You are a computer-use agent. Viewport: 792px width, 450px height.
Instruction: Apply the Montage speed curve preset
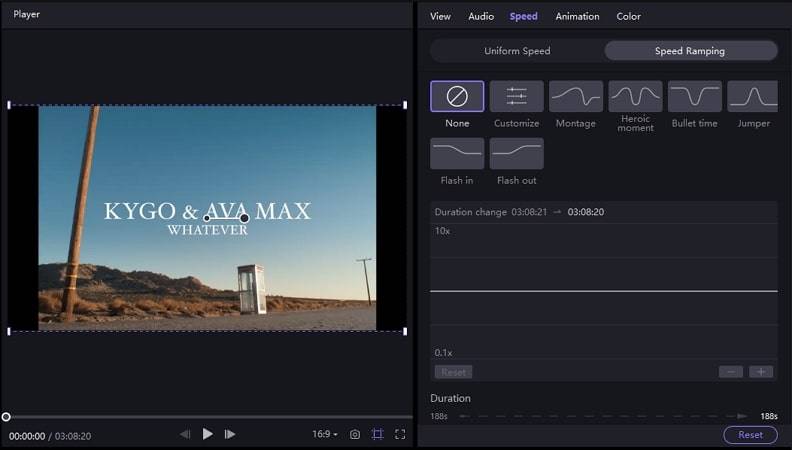576,97
